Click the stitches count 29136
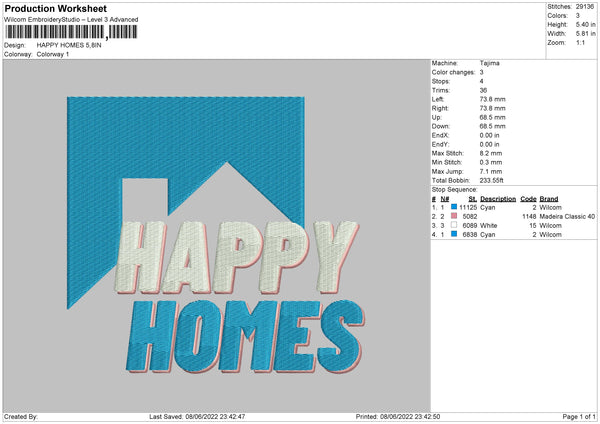The height and width of the screenshot is (424, 600). pyautogui.click(x=585, y=7)
